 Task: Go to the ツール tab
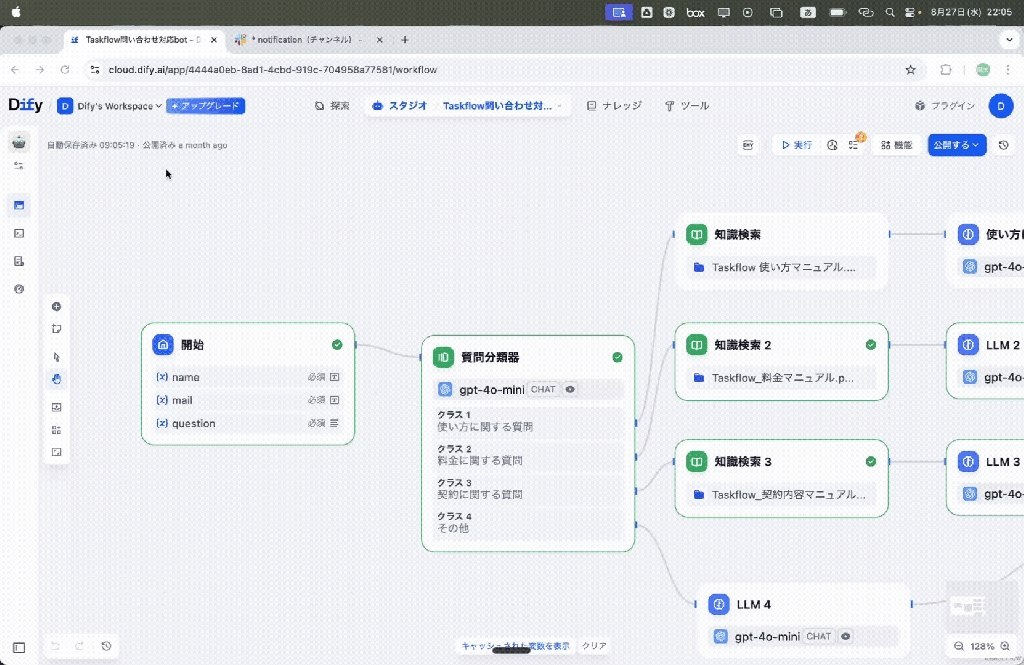tap(687, 106)
